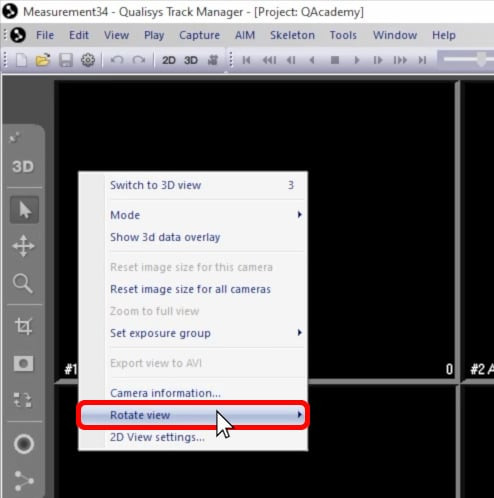
Task: Click the video camera toolbar icon
Action: tap(212, 60)
